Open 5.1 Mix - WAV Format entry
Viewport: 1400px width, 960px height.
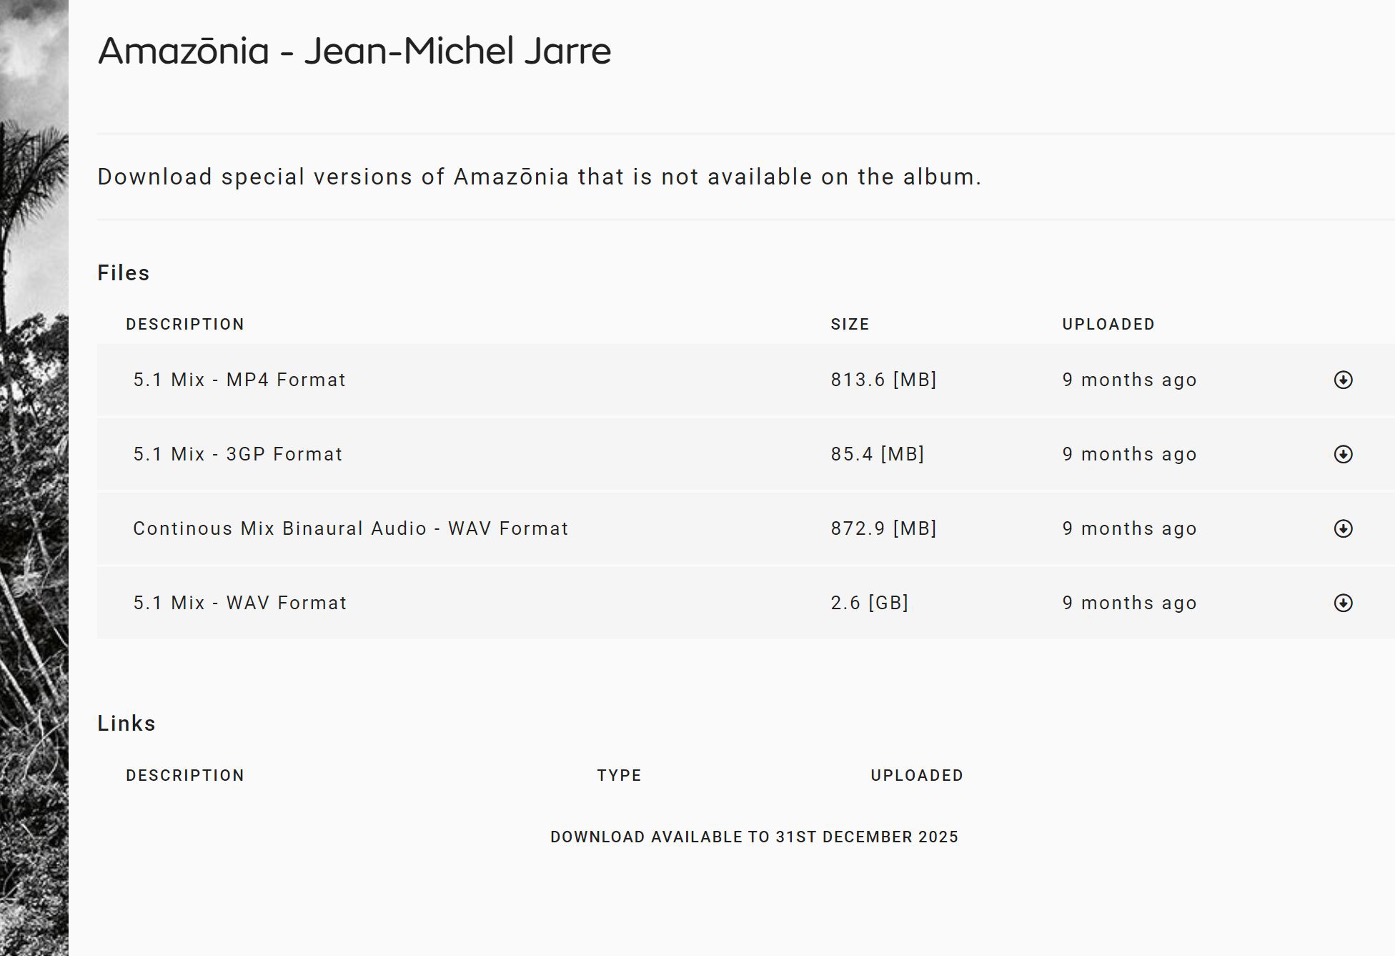(240, 603)
